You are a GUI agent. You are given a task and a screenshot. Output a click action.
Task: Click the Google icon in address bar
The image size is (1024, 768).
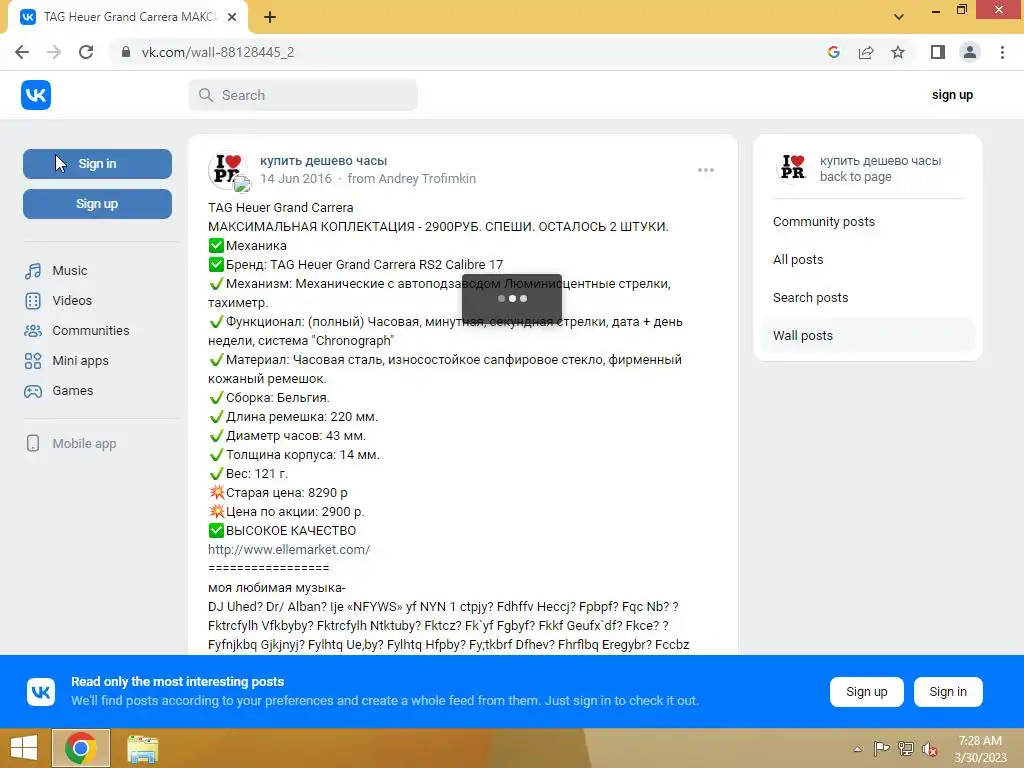coord(833,52)
